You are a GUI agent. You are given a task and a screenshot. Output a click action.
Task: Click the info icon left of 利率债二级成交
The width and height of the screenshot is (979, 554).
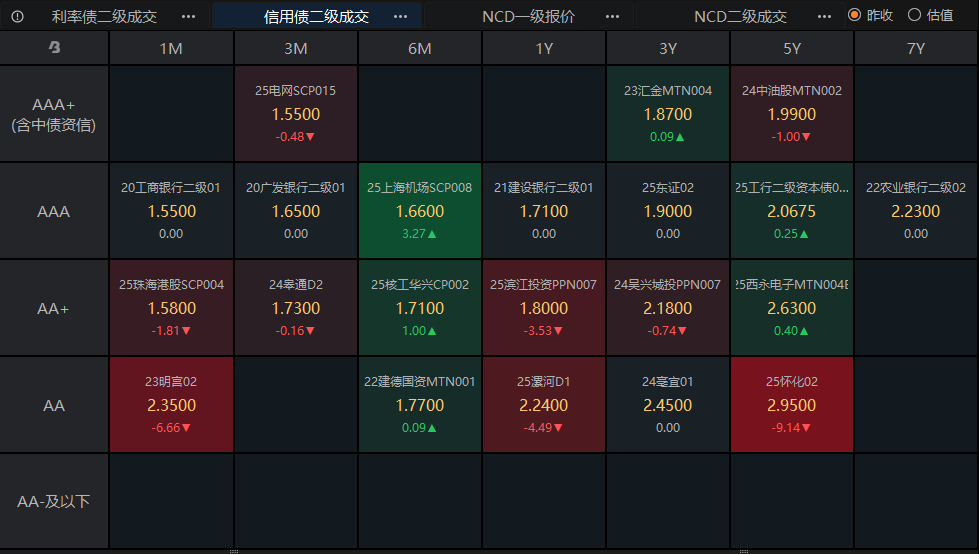(x=17, y=16)
